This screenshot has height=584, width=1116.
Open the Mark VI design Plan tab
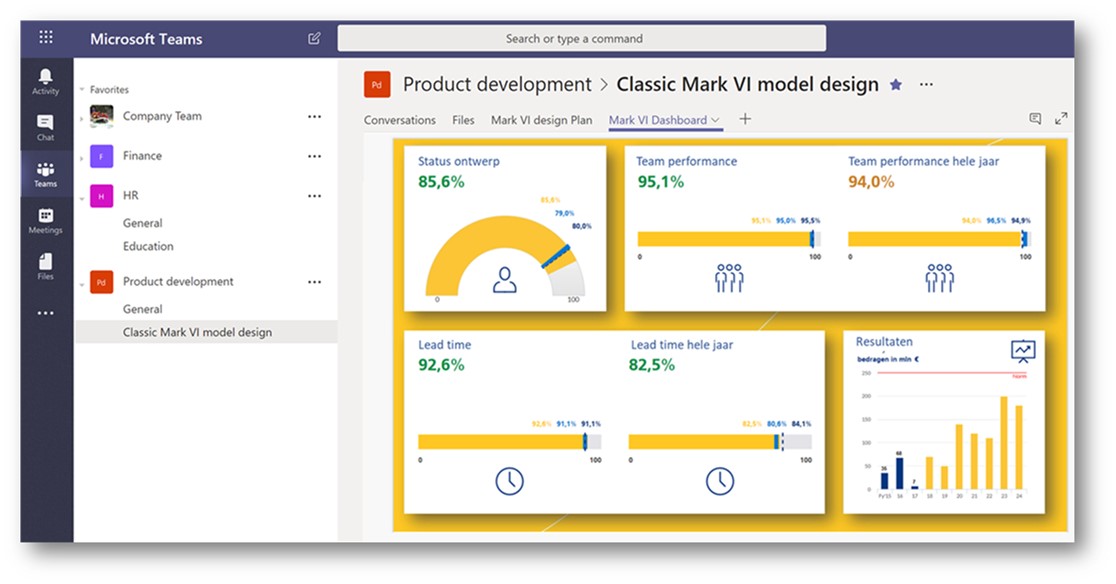point(542,120)
